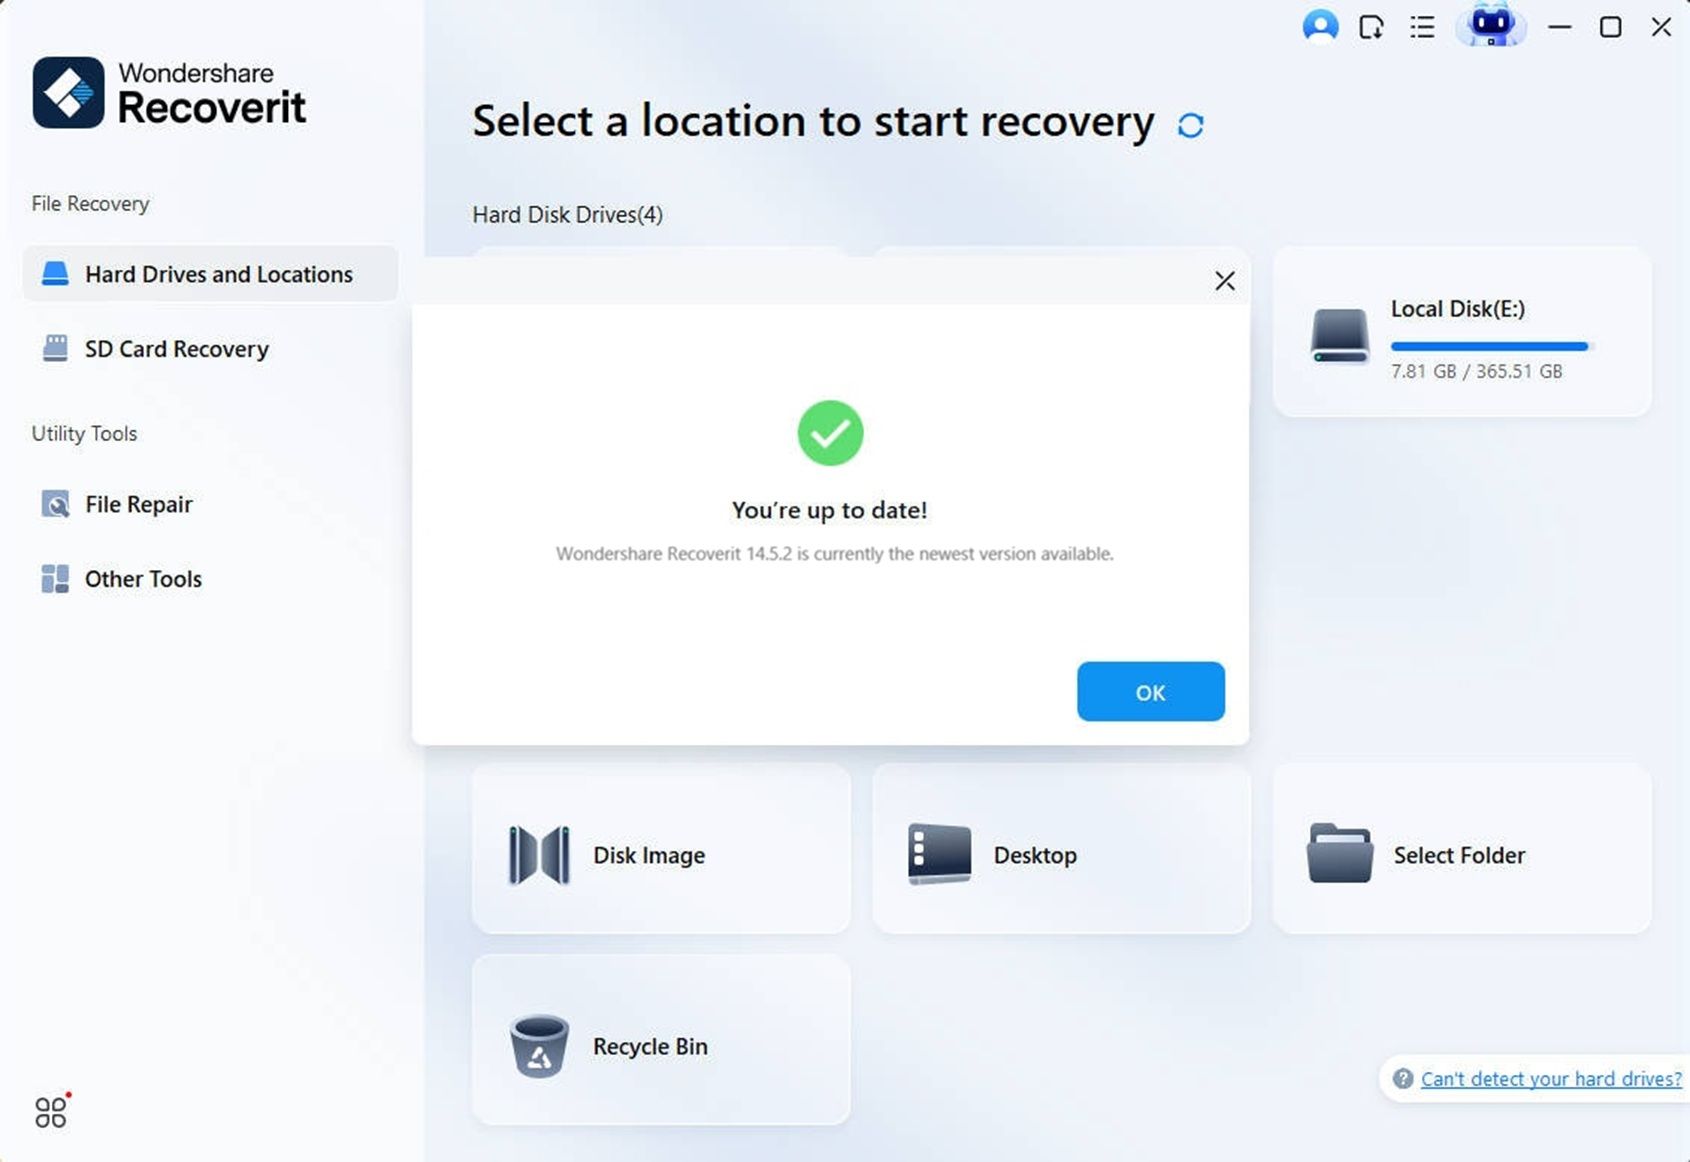1690x1162 pixels.
Task: Click the Hard Disk Drives(4) heading
Action: point(567,215)
